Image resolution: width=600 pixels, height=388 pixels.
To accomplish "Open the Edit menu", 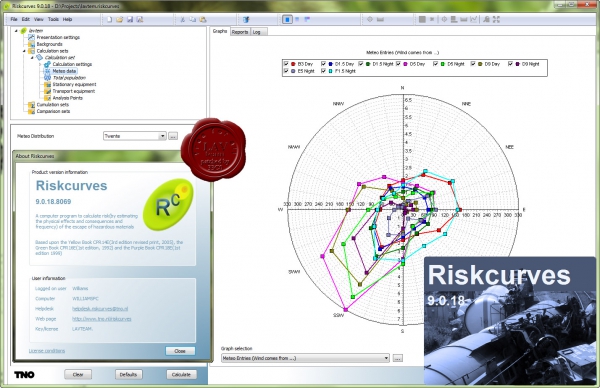I will [26, 19].
